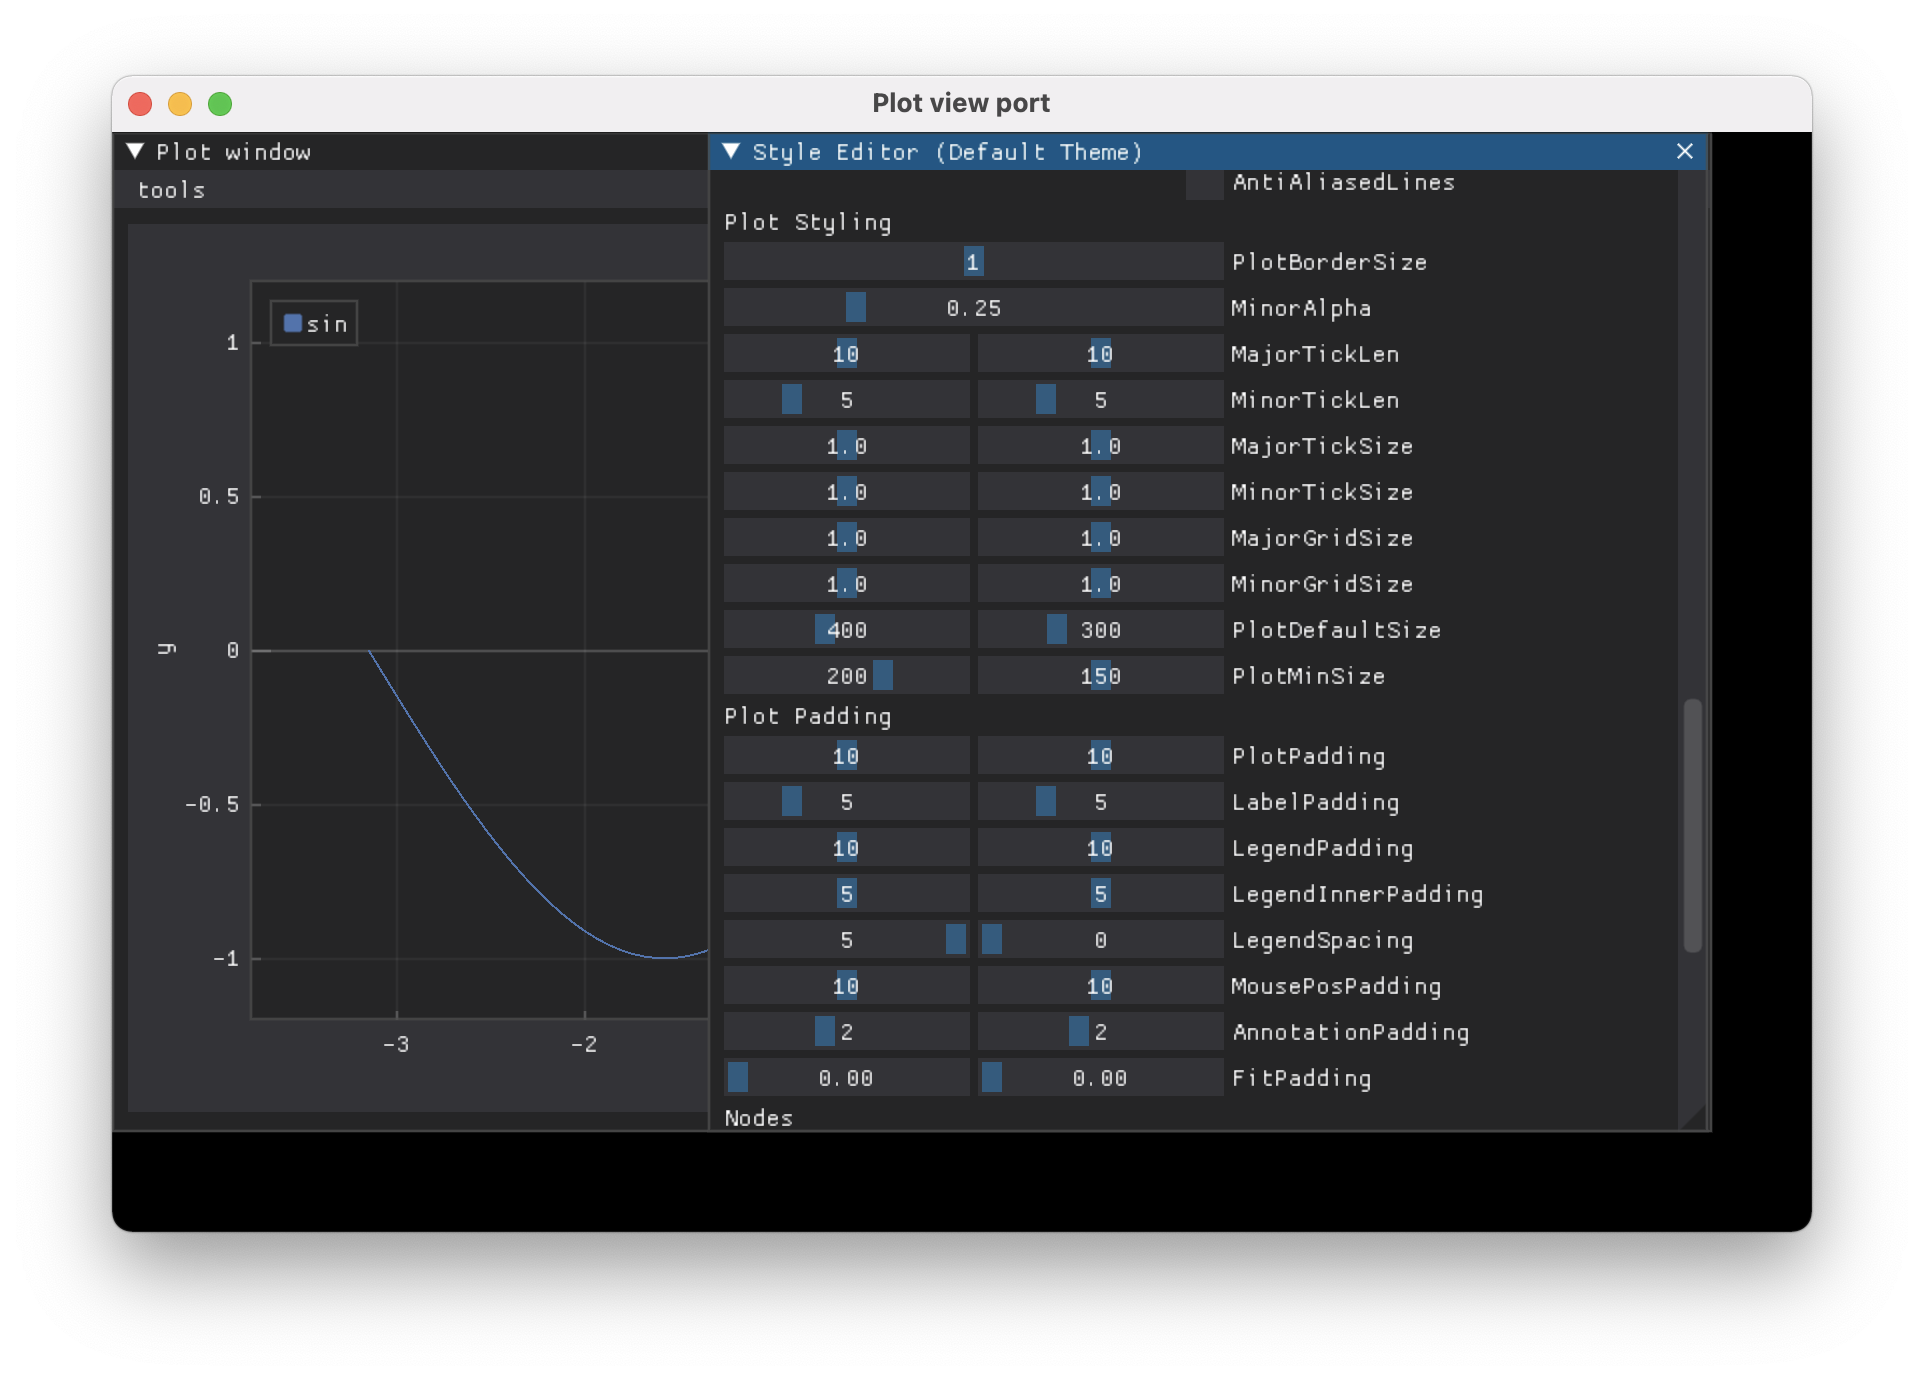The width and height of the screenshot is (1924, 1380).
Task: Toggle the AntiAliasedLines checkbox
Action: tap(1204, 183)
